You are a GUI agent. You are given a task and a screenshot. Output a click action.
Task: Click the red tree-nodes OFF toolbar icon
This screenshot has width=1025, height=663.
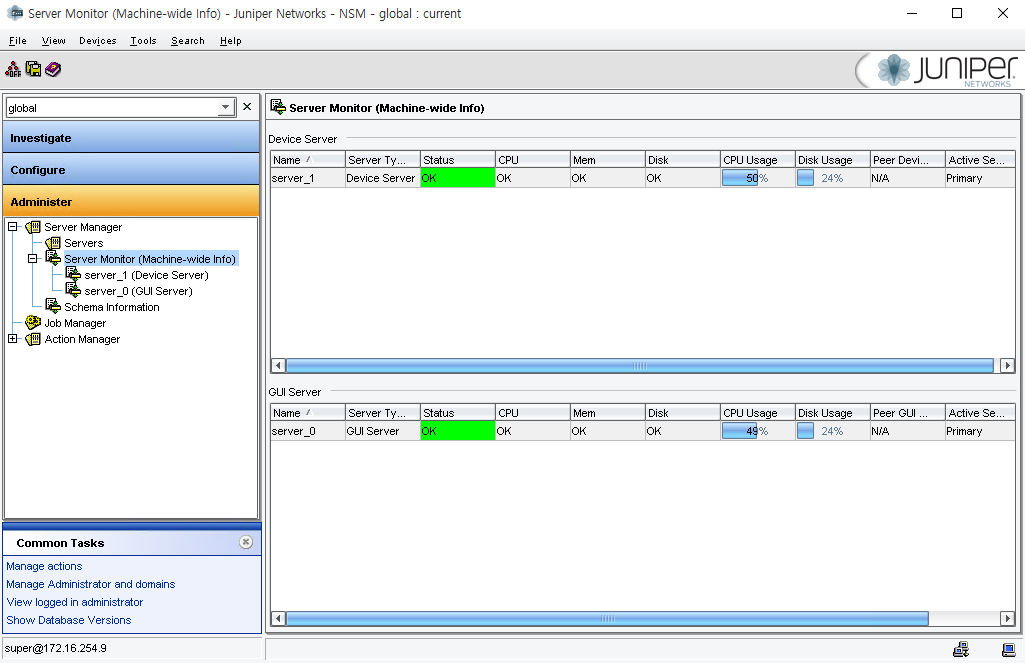[13, 69]
